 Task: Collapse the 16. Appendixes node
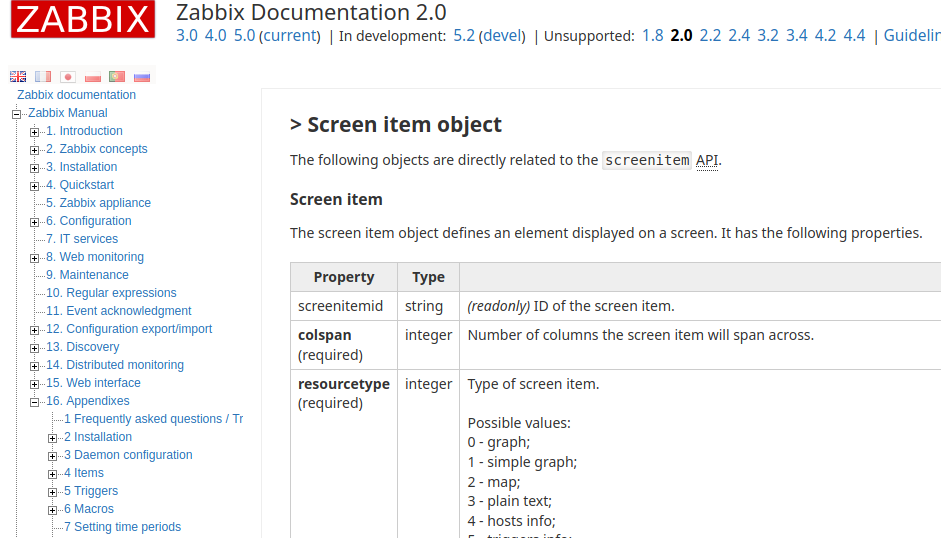point(35,402)
